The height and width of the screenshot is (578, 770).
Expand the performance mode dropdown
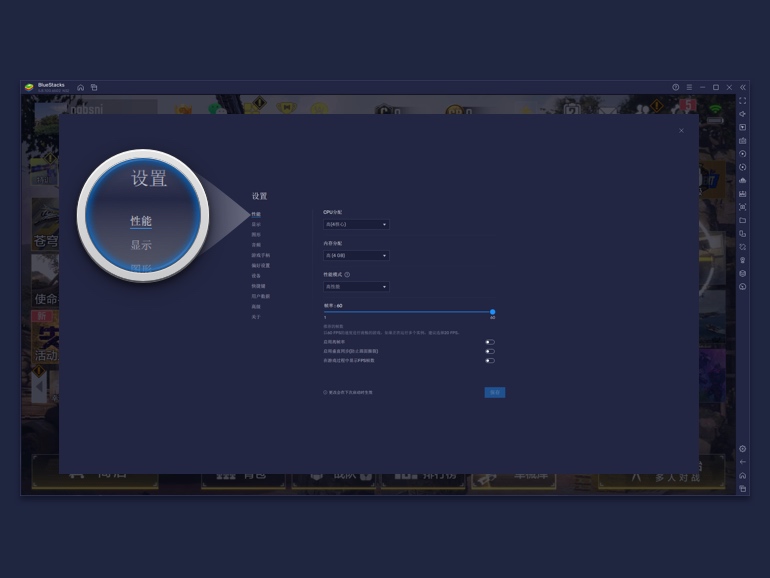tap(356, 287)
